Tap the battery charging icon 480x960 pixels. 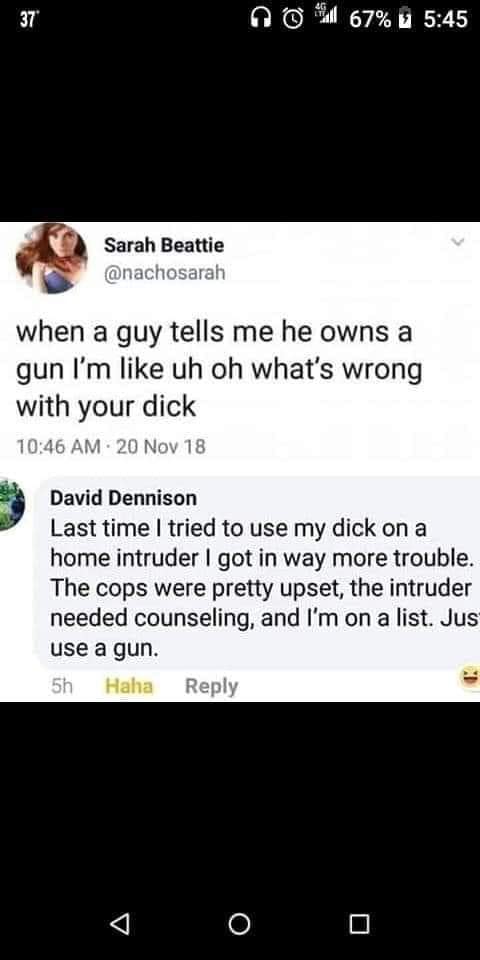404,20
